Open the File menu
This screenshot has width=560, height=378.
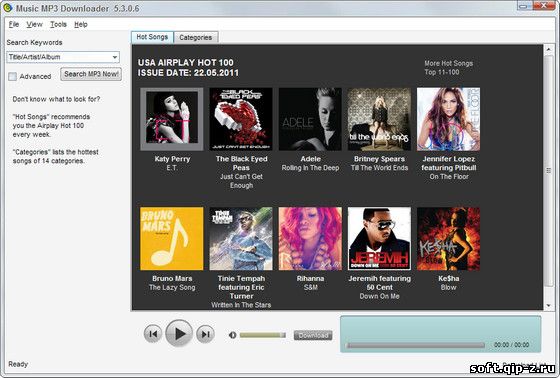14,24
